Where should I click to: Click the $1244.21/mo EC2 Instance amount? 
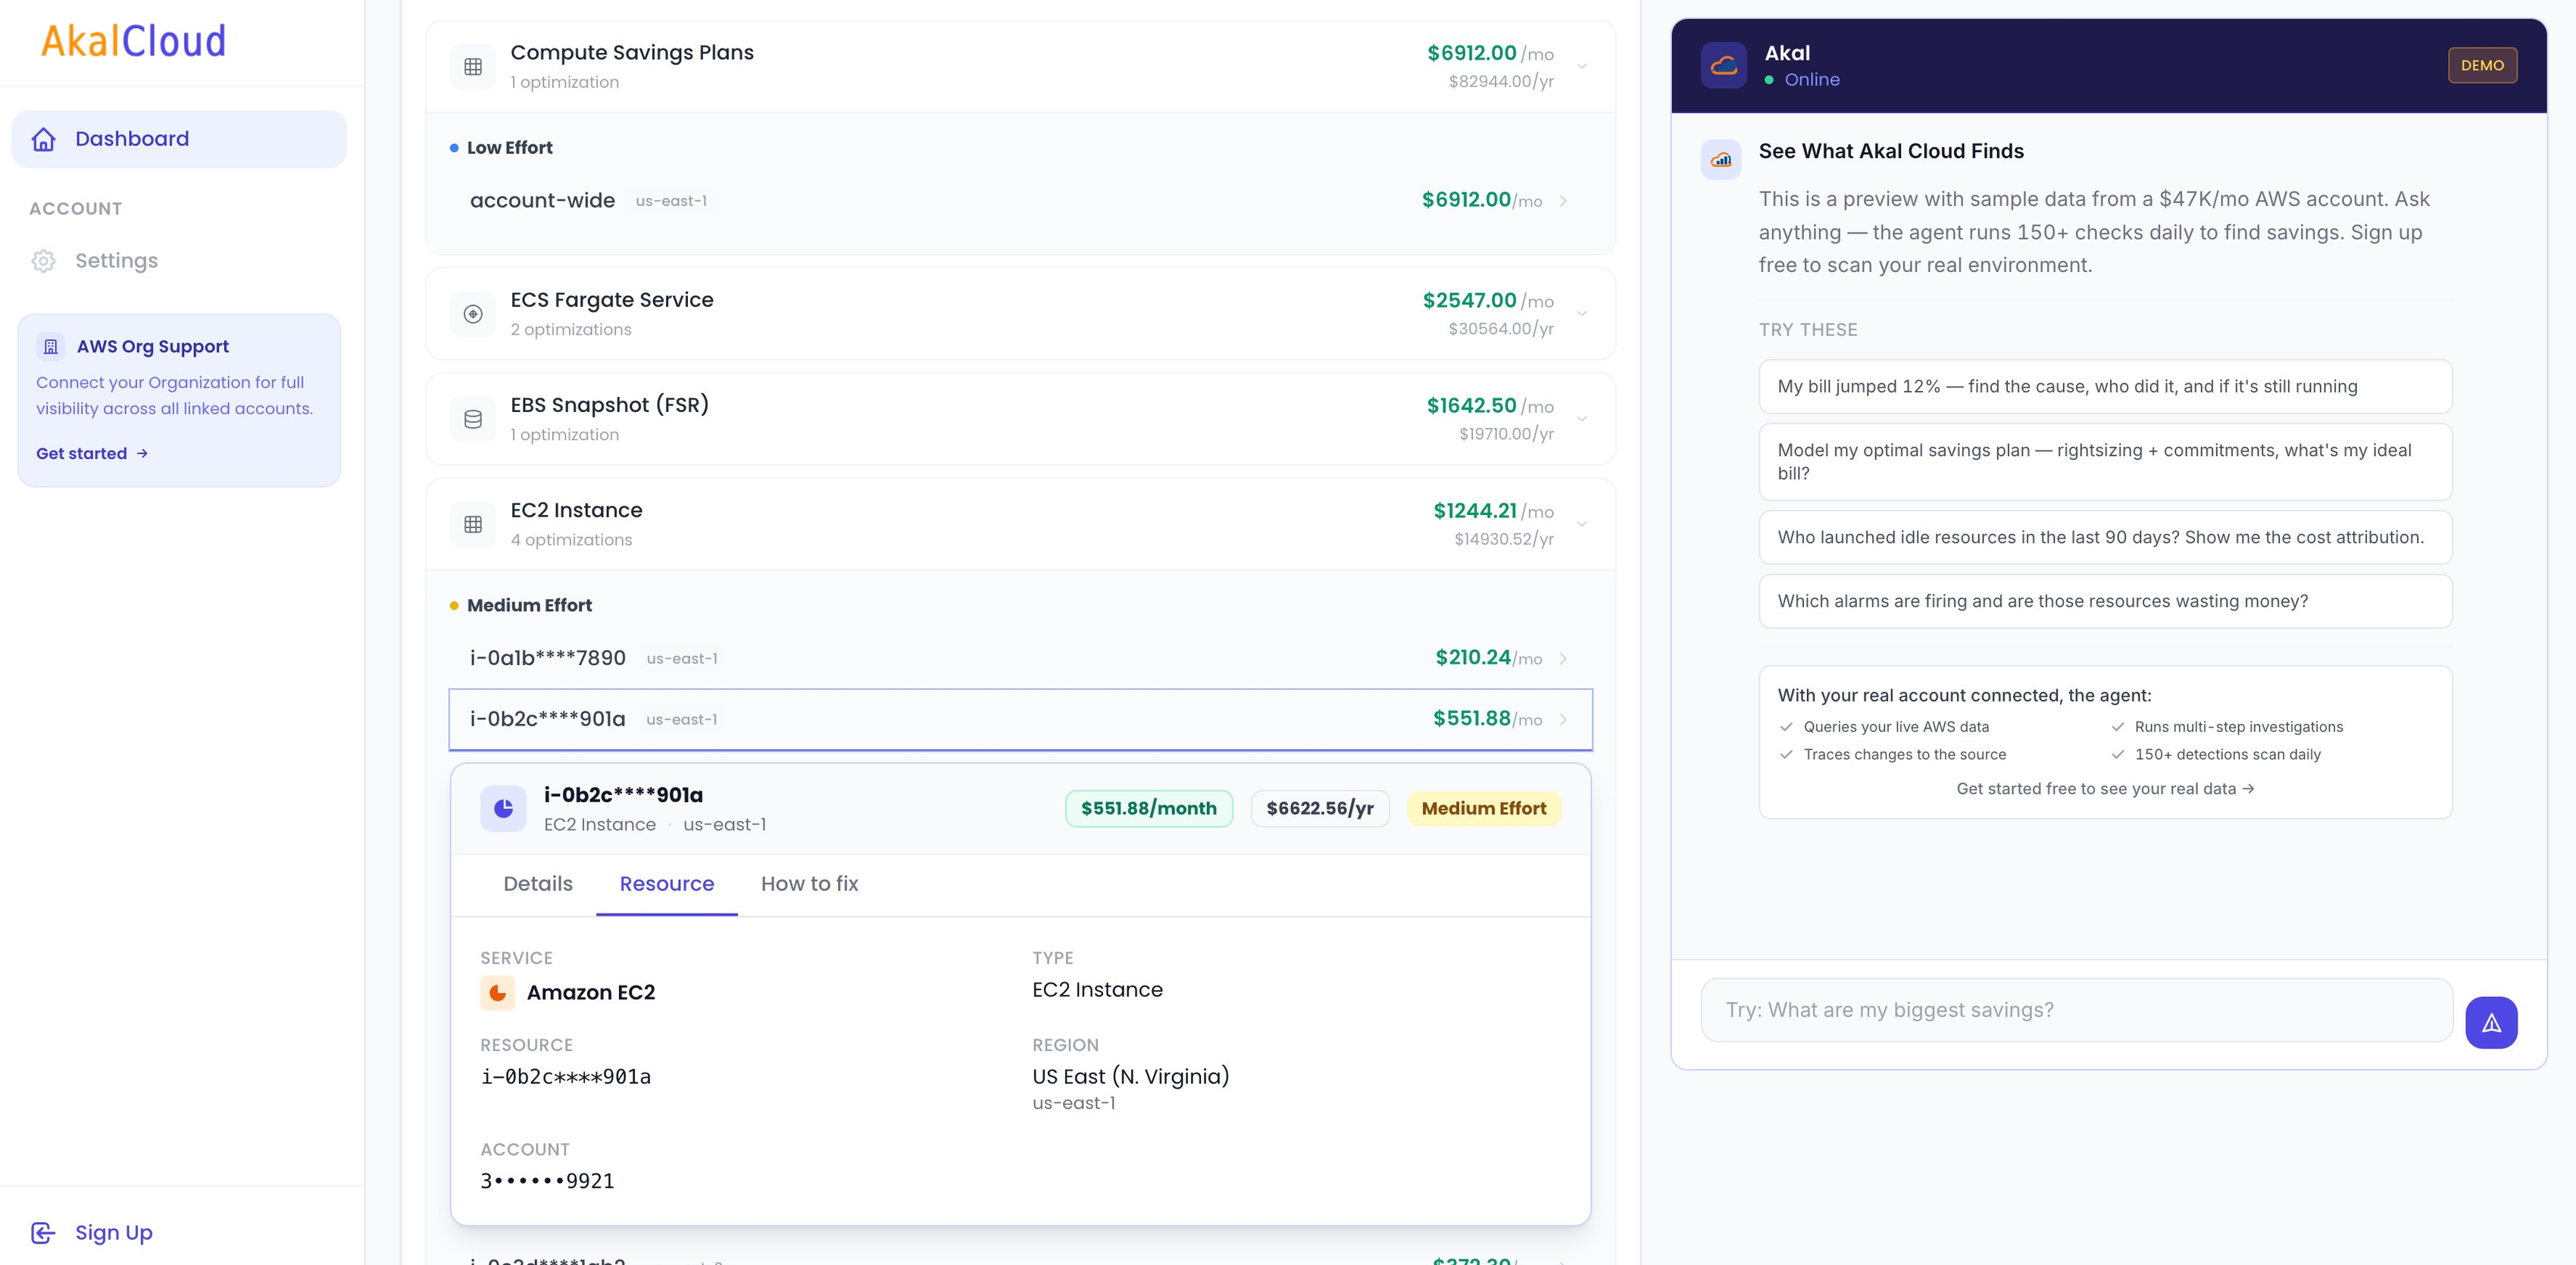(1493, 511)
